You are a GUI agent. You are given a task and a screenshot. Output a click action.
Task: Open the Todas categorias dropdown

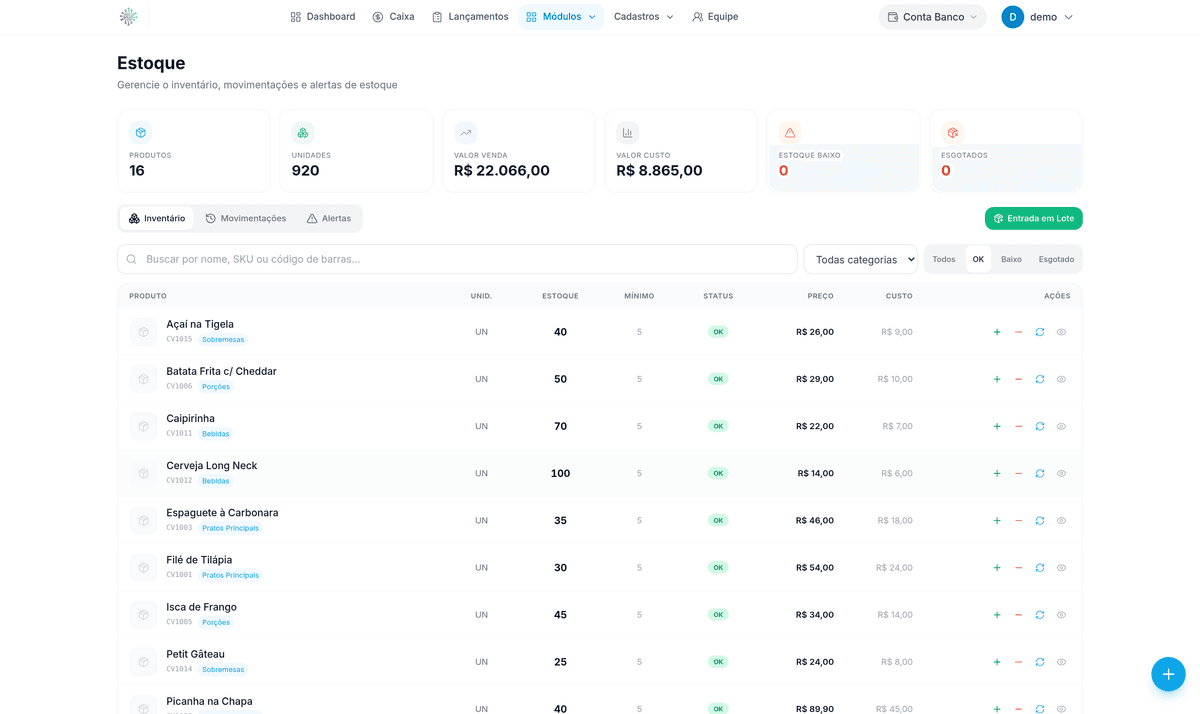coord(861,259)
